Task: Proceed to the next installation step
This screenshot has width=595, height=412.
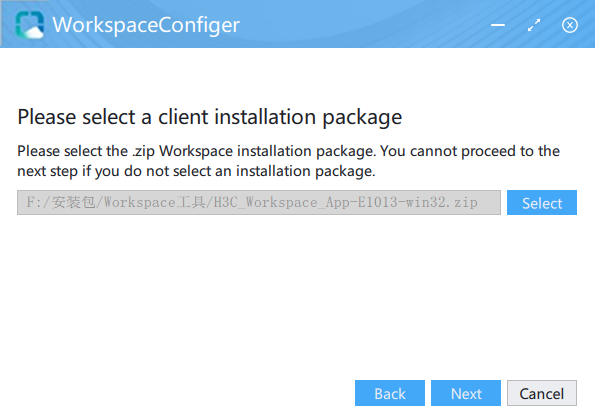Action: [466, 393]
